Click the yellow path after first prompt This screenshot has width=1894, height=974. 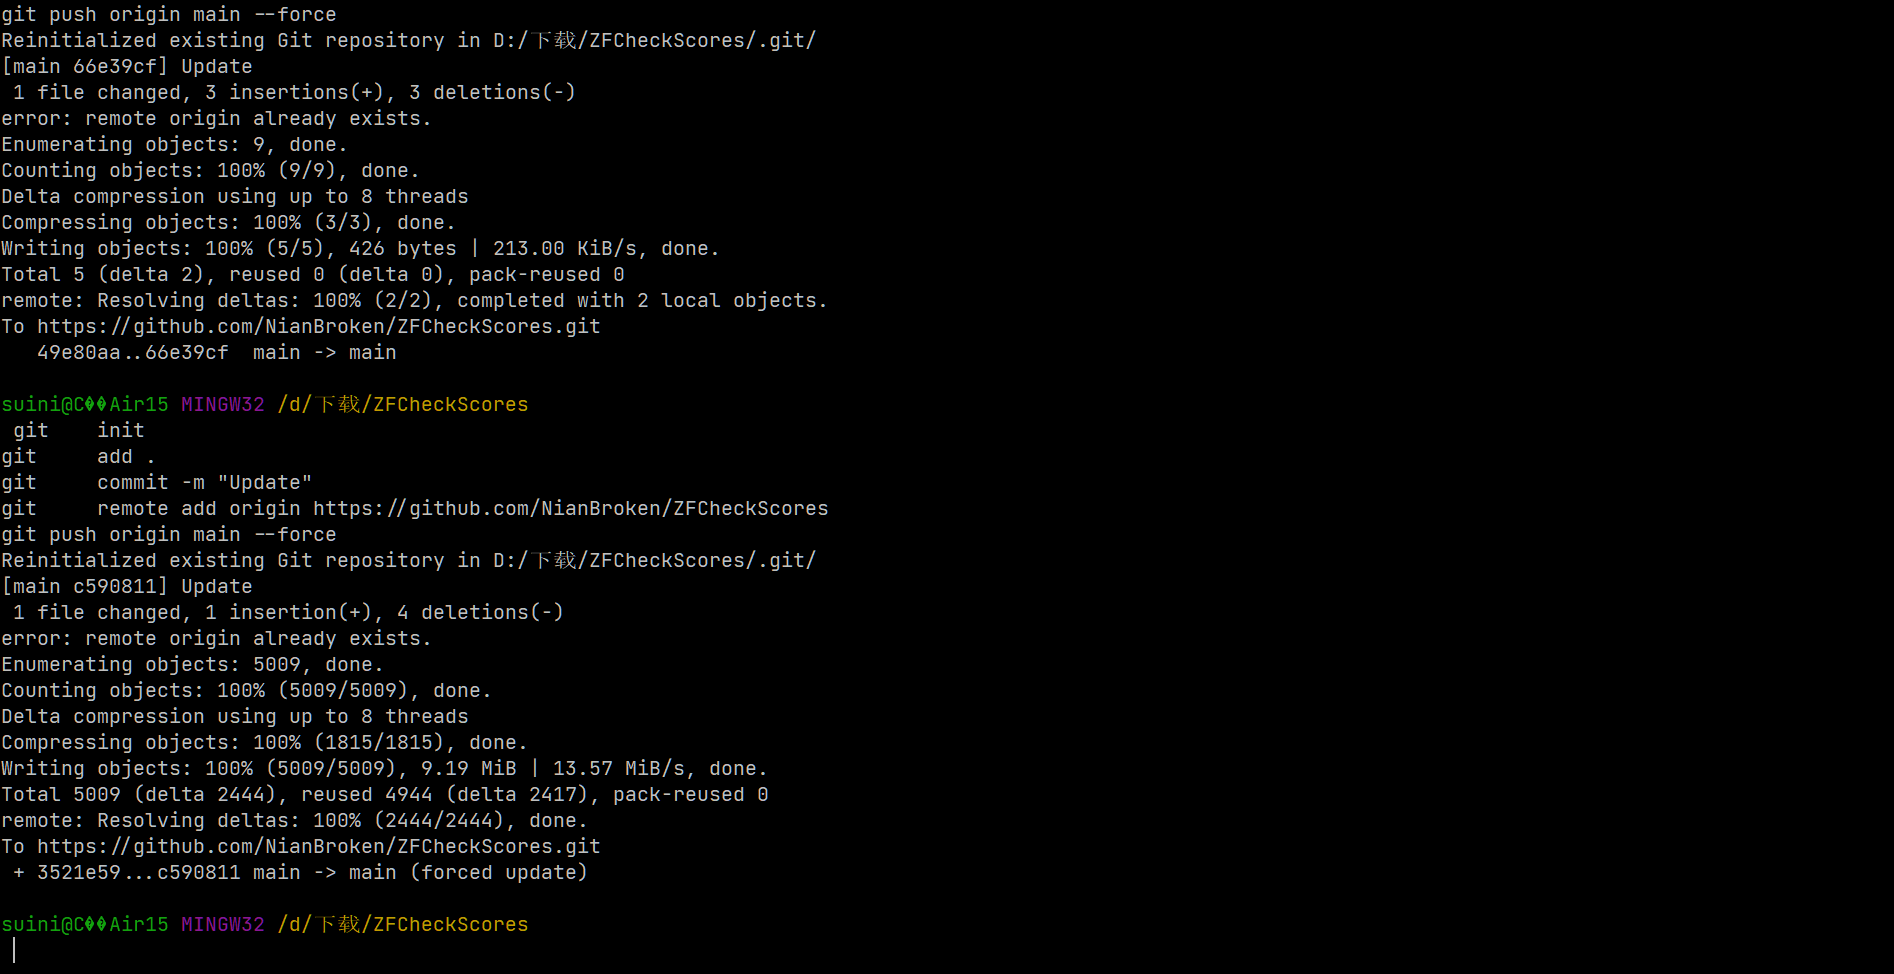click(403, 404)
